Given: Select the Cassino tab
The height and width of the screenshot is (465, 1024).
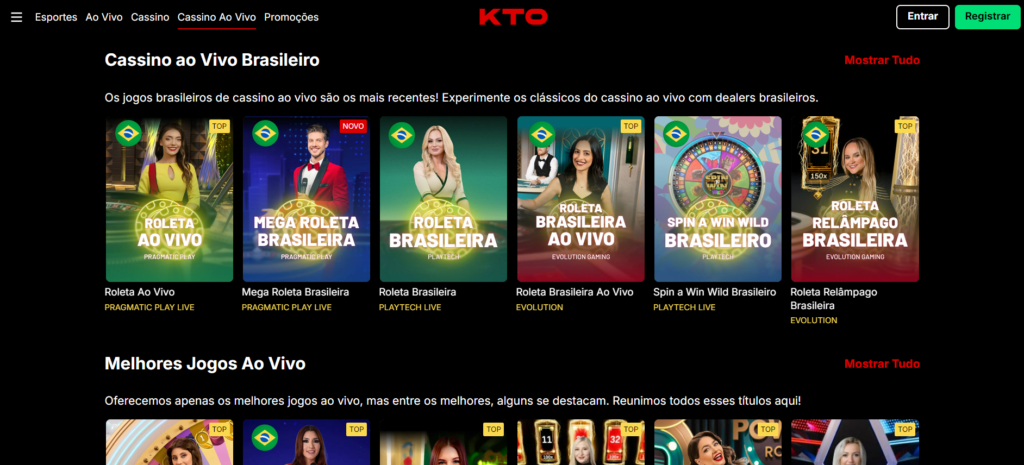Looking at the screenshot, I should (x=150, y=17).
